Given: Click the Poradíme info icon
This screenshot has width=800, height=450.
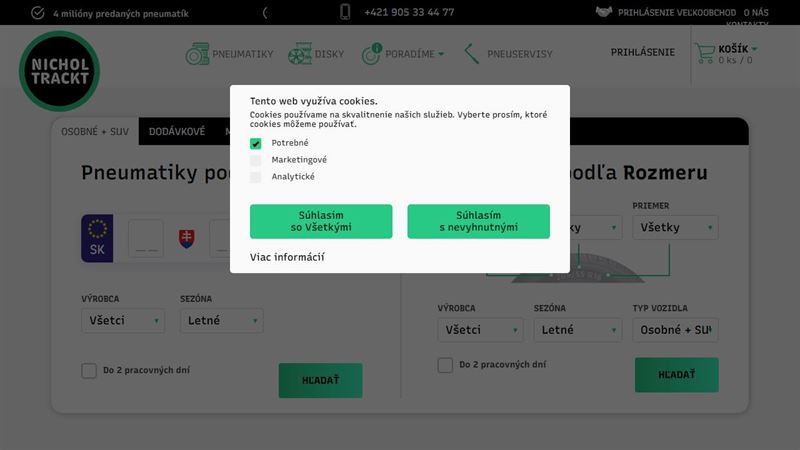Looking at the screenshot, I should [x=371, y=54].
